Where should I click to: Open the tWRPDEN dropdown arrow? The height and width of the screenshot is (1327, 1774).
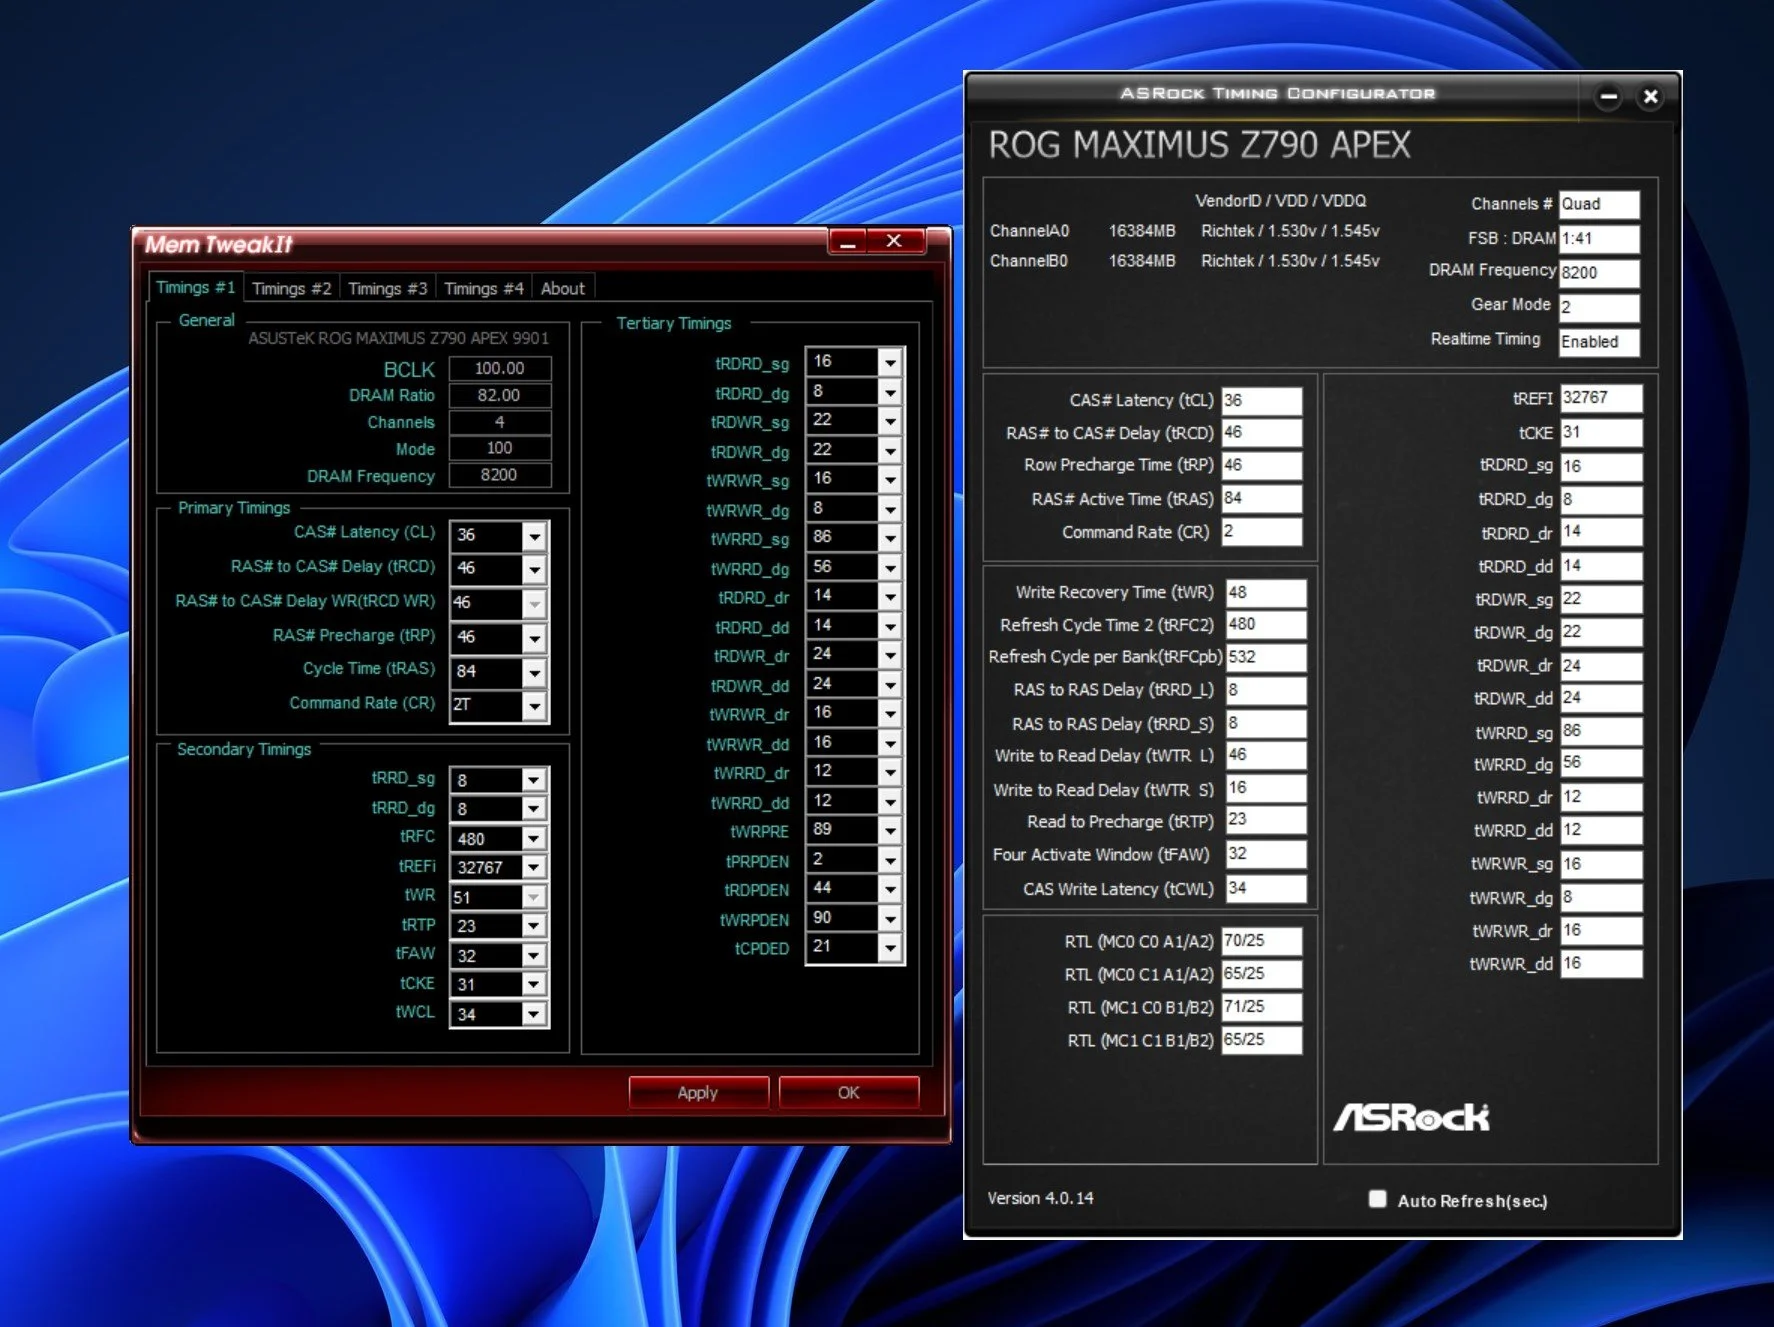tap(890, 919)
